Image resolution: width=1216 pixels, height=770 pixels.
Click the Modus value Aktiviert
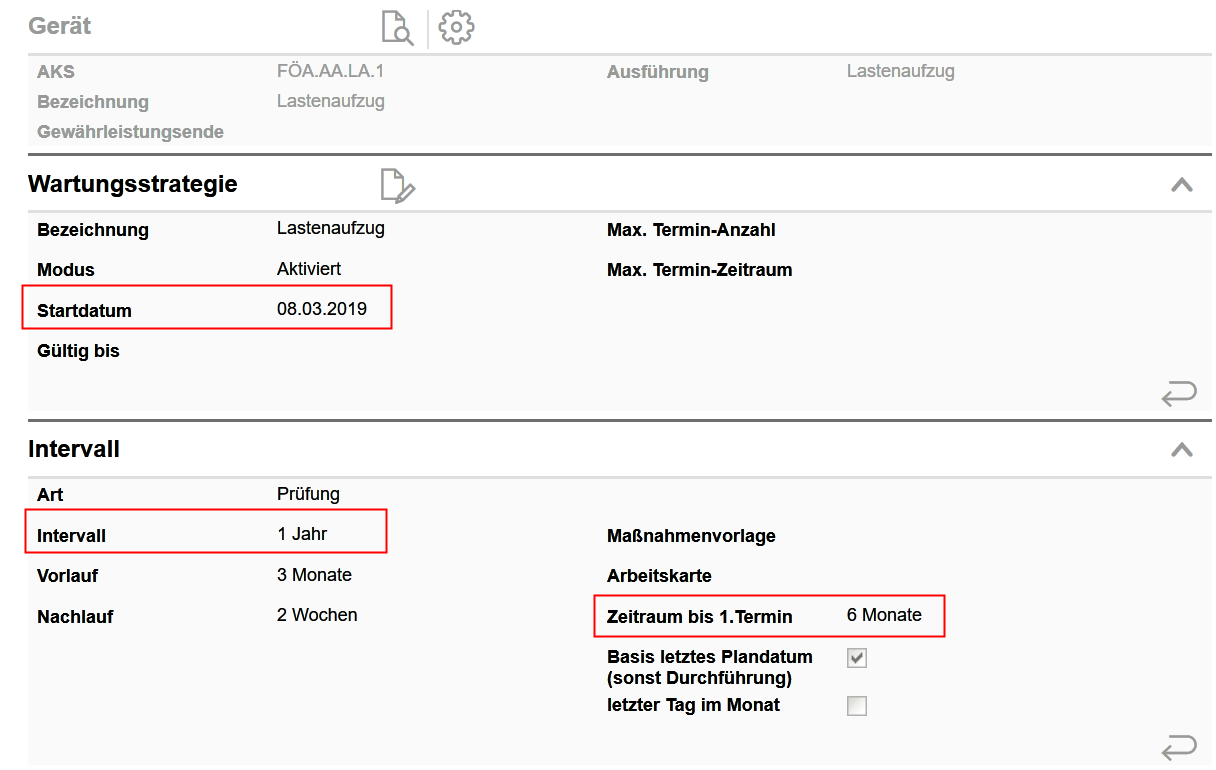[309, 269]
